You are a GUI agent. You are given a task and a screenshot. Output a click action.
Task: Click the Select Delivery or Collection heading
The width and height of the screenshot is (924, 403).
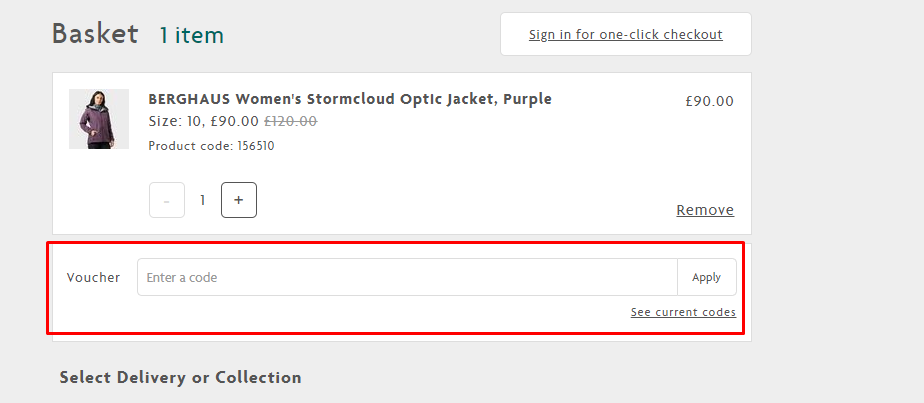pos(180,377)
